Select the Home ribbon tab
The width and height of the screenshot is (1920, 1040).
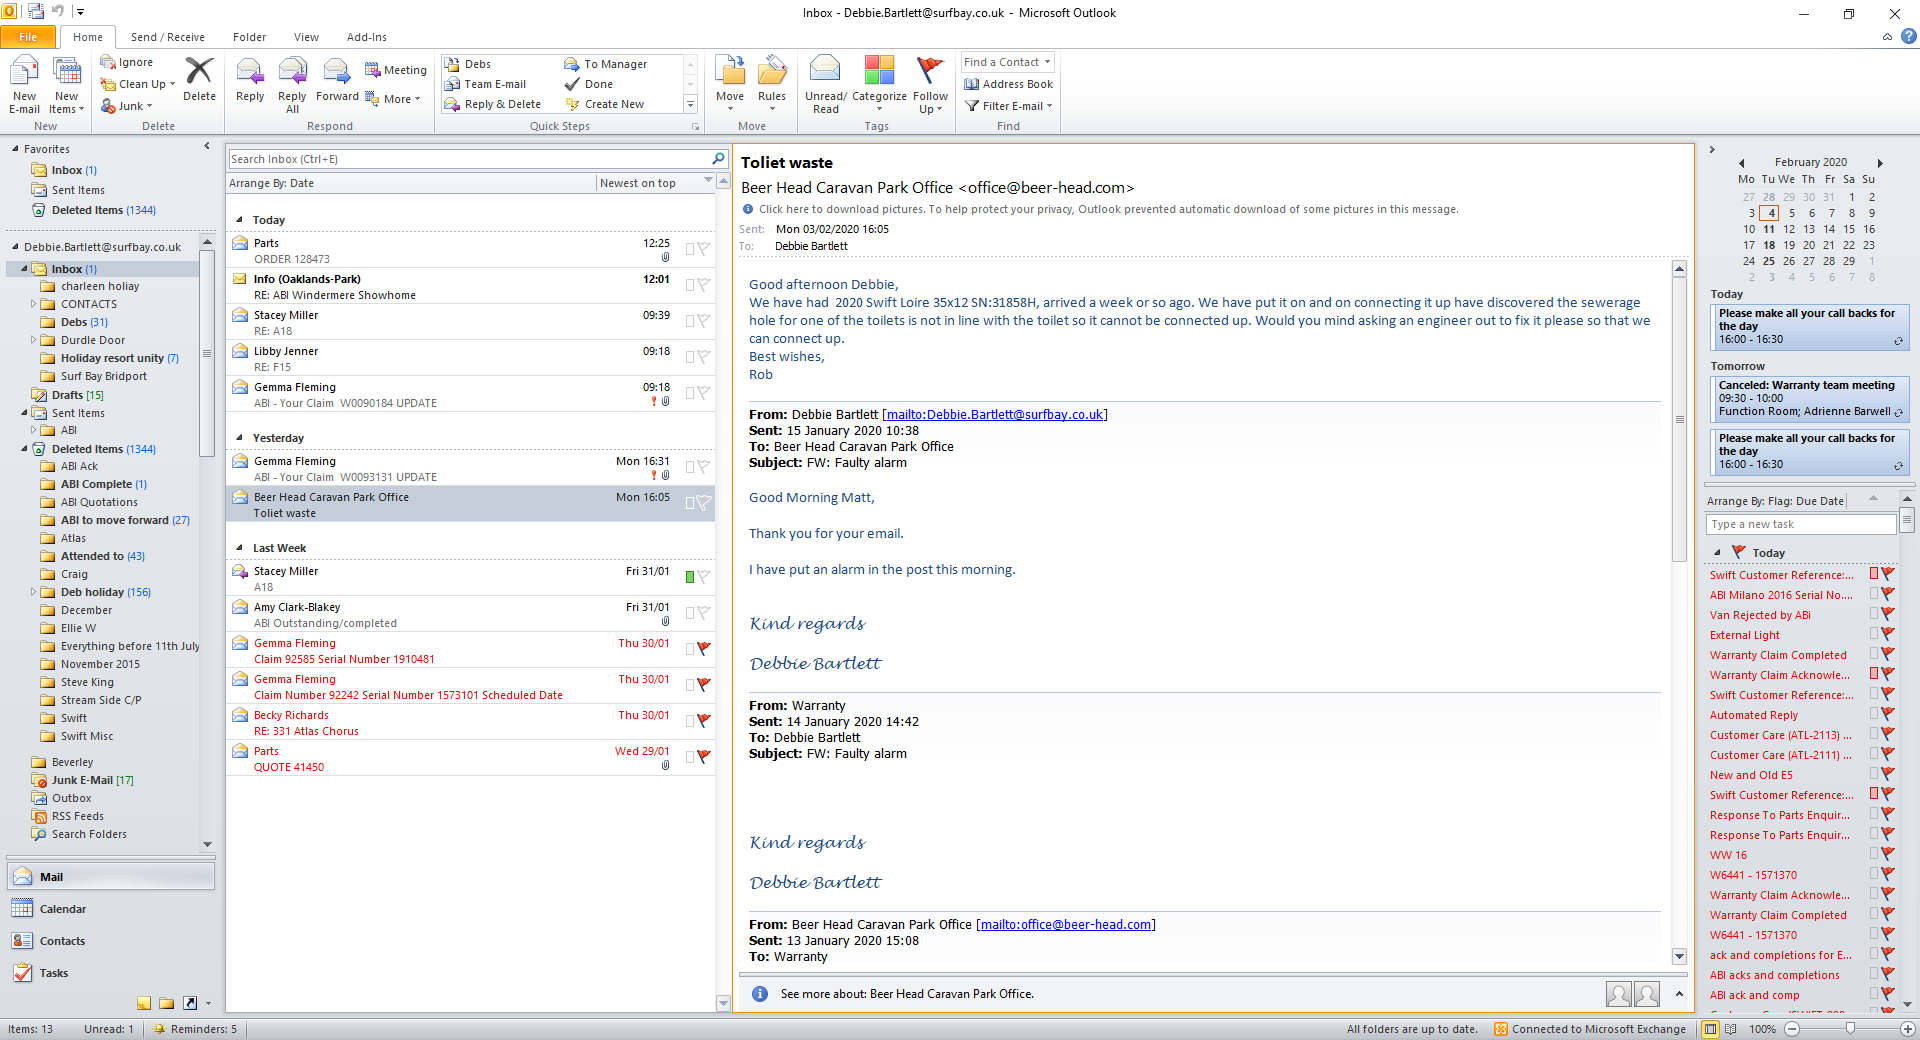tap(88, 37)
